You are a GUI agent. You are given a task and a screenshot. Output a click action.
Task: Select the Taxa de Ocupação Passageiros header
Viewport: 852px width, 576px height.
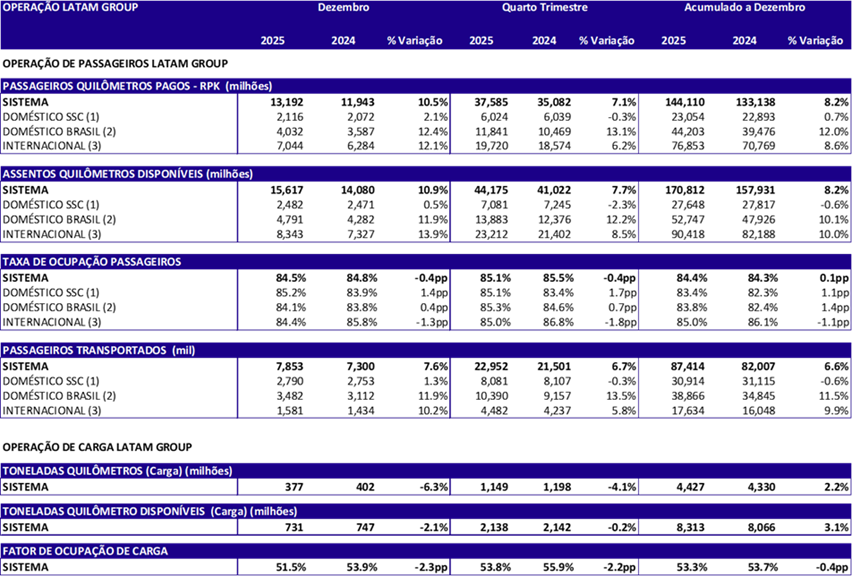[x=92, y=262]
